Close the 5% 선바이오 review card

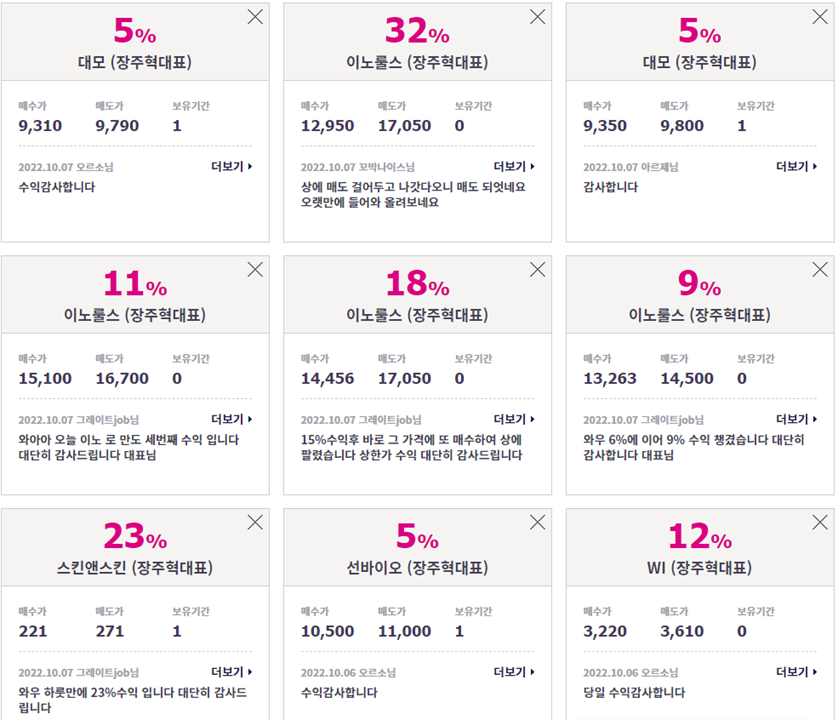click(537, 522)
